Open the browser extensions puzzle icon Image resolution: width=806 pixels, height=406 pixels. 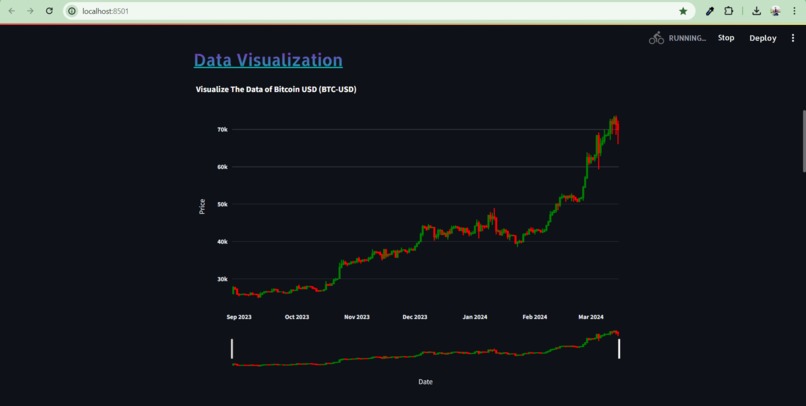728,11
